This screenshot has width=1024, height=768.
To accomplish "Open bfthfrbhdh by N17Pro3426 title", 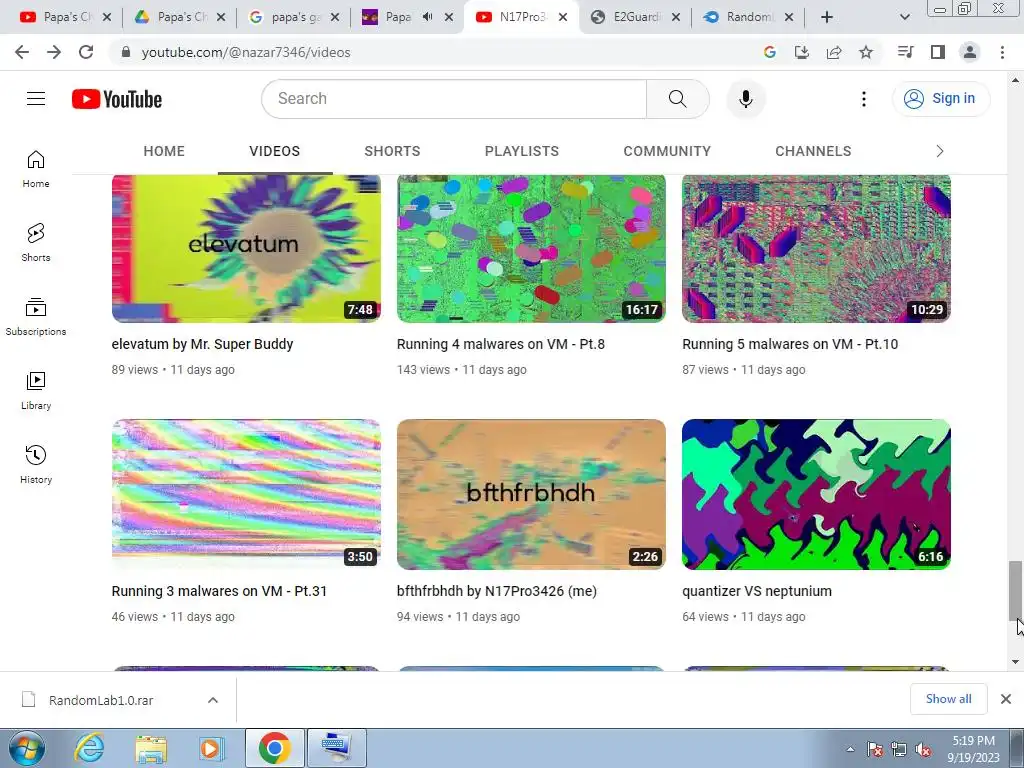I will point(497,591).
